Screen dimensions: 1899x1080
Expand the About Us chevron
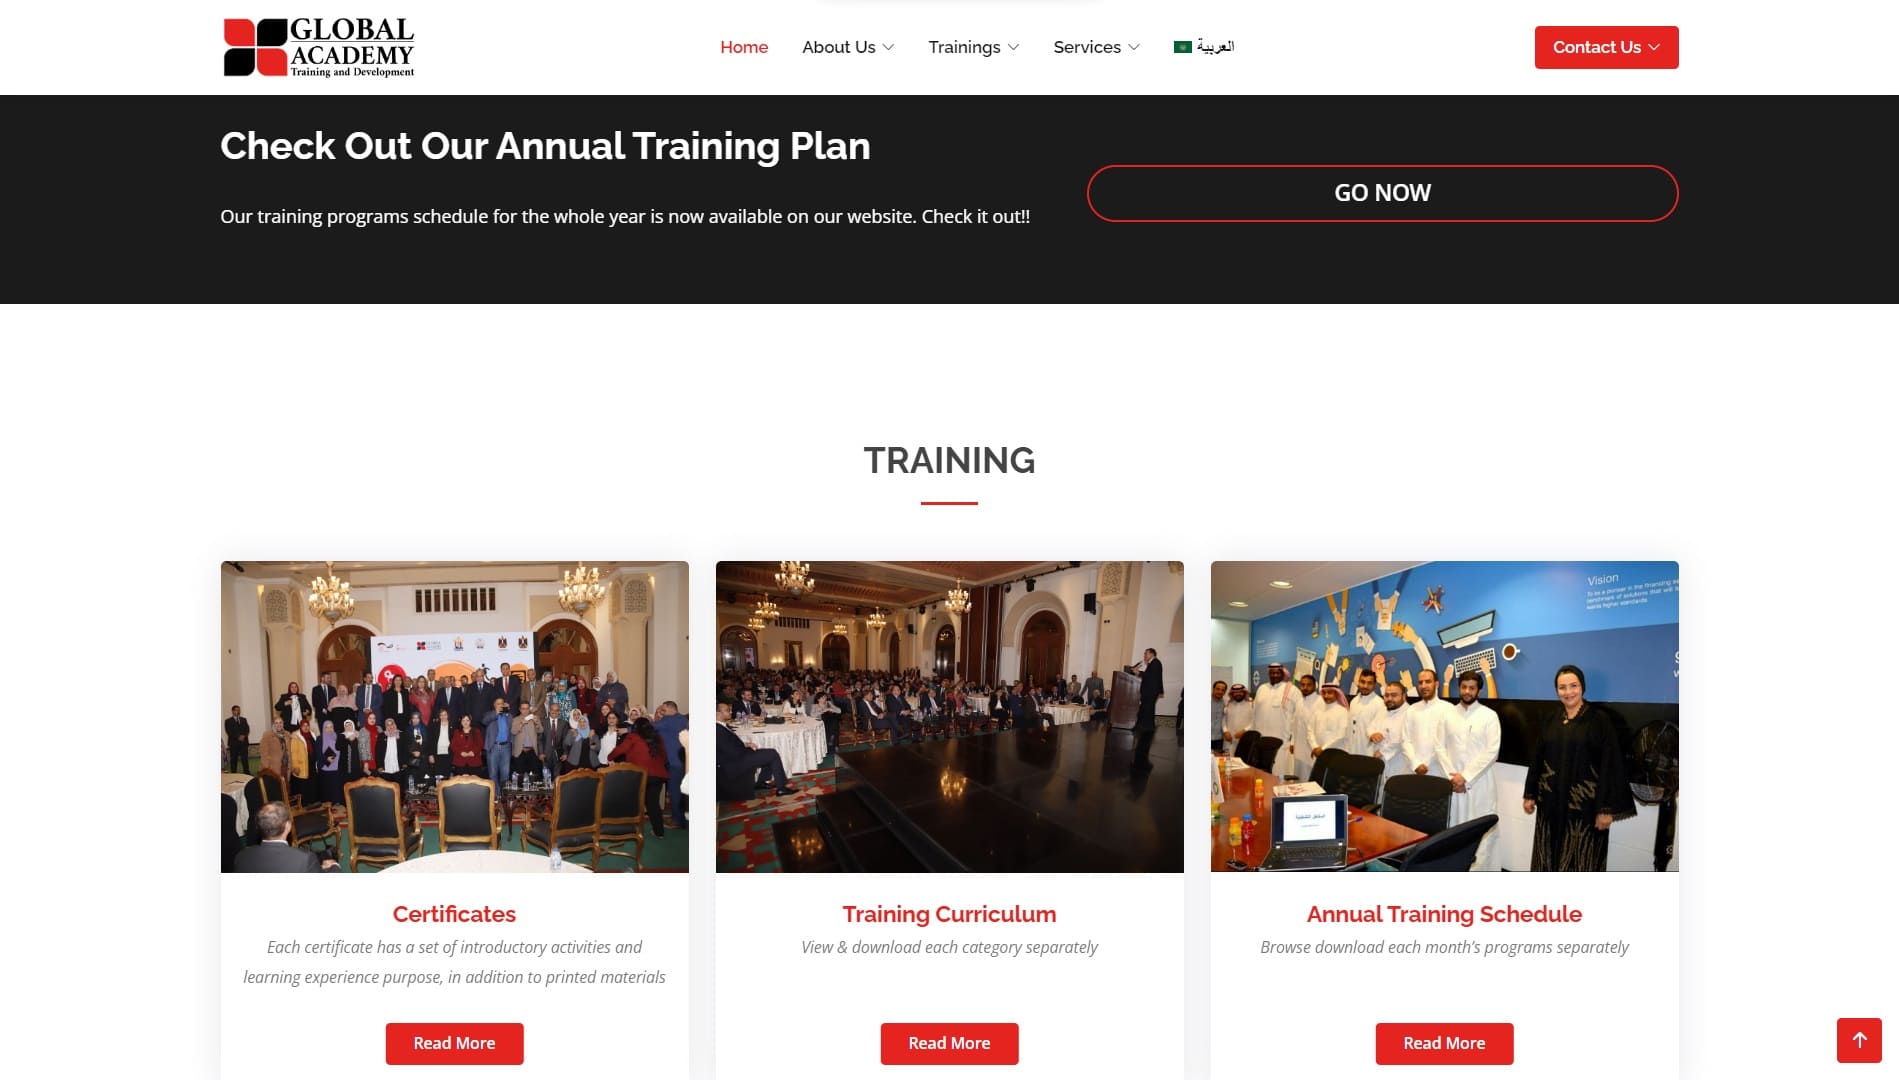pos(888,47)
